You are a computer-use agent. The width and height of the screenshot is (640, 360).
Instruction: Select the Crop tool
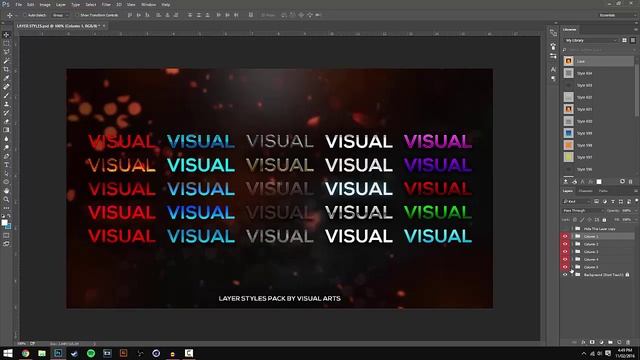tap(6, 69)
